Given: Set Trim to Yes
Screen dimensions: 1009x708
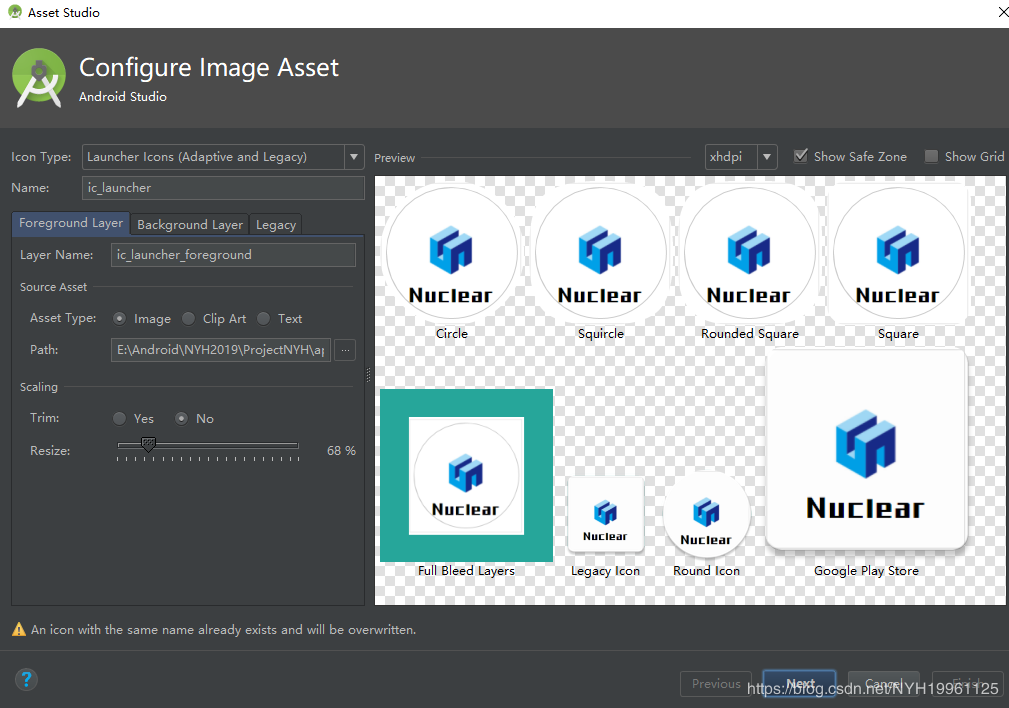Looking at the screenshot, I should tap(120, 419).
